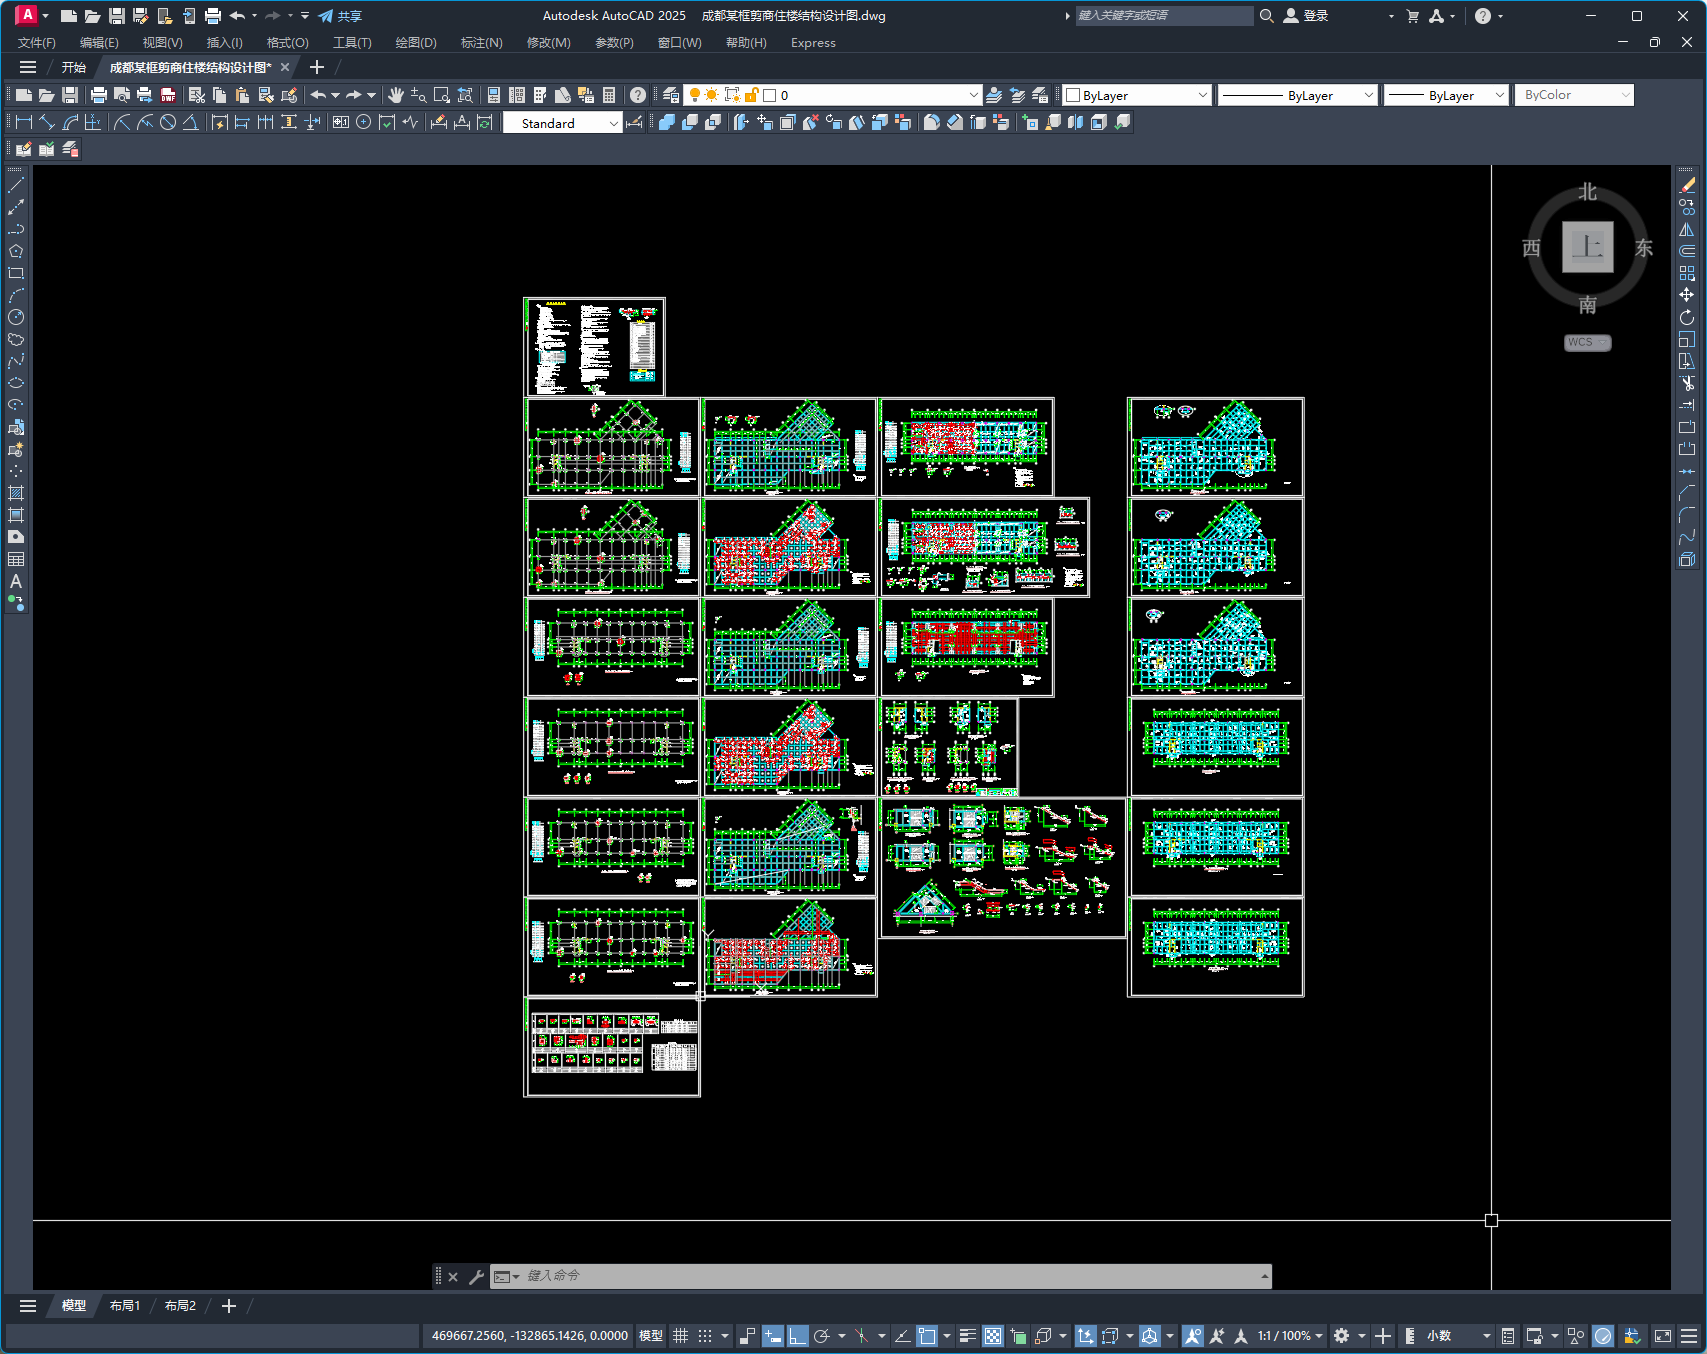Screen dimensions: 1707x1354
Task: Click the keyword search input box
Action: tap(1164, 16)
